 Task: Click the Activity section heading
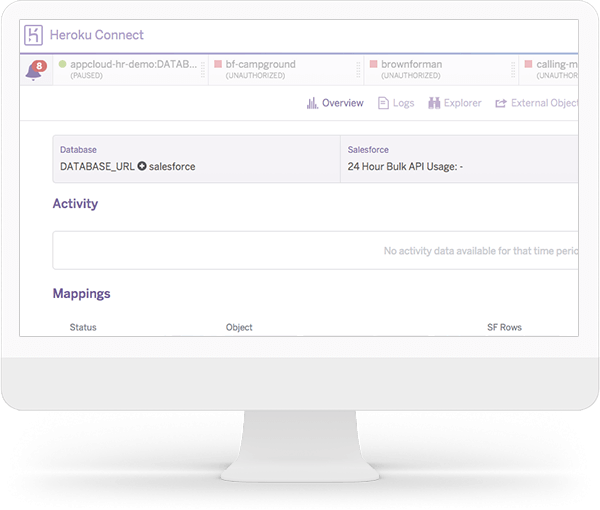pyautogui.click(x=75, y=204)
